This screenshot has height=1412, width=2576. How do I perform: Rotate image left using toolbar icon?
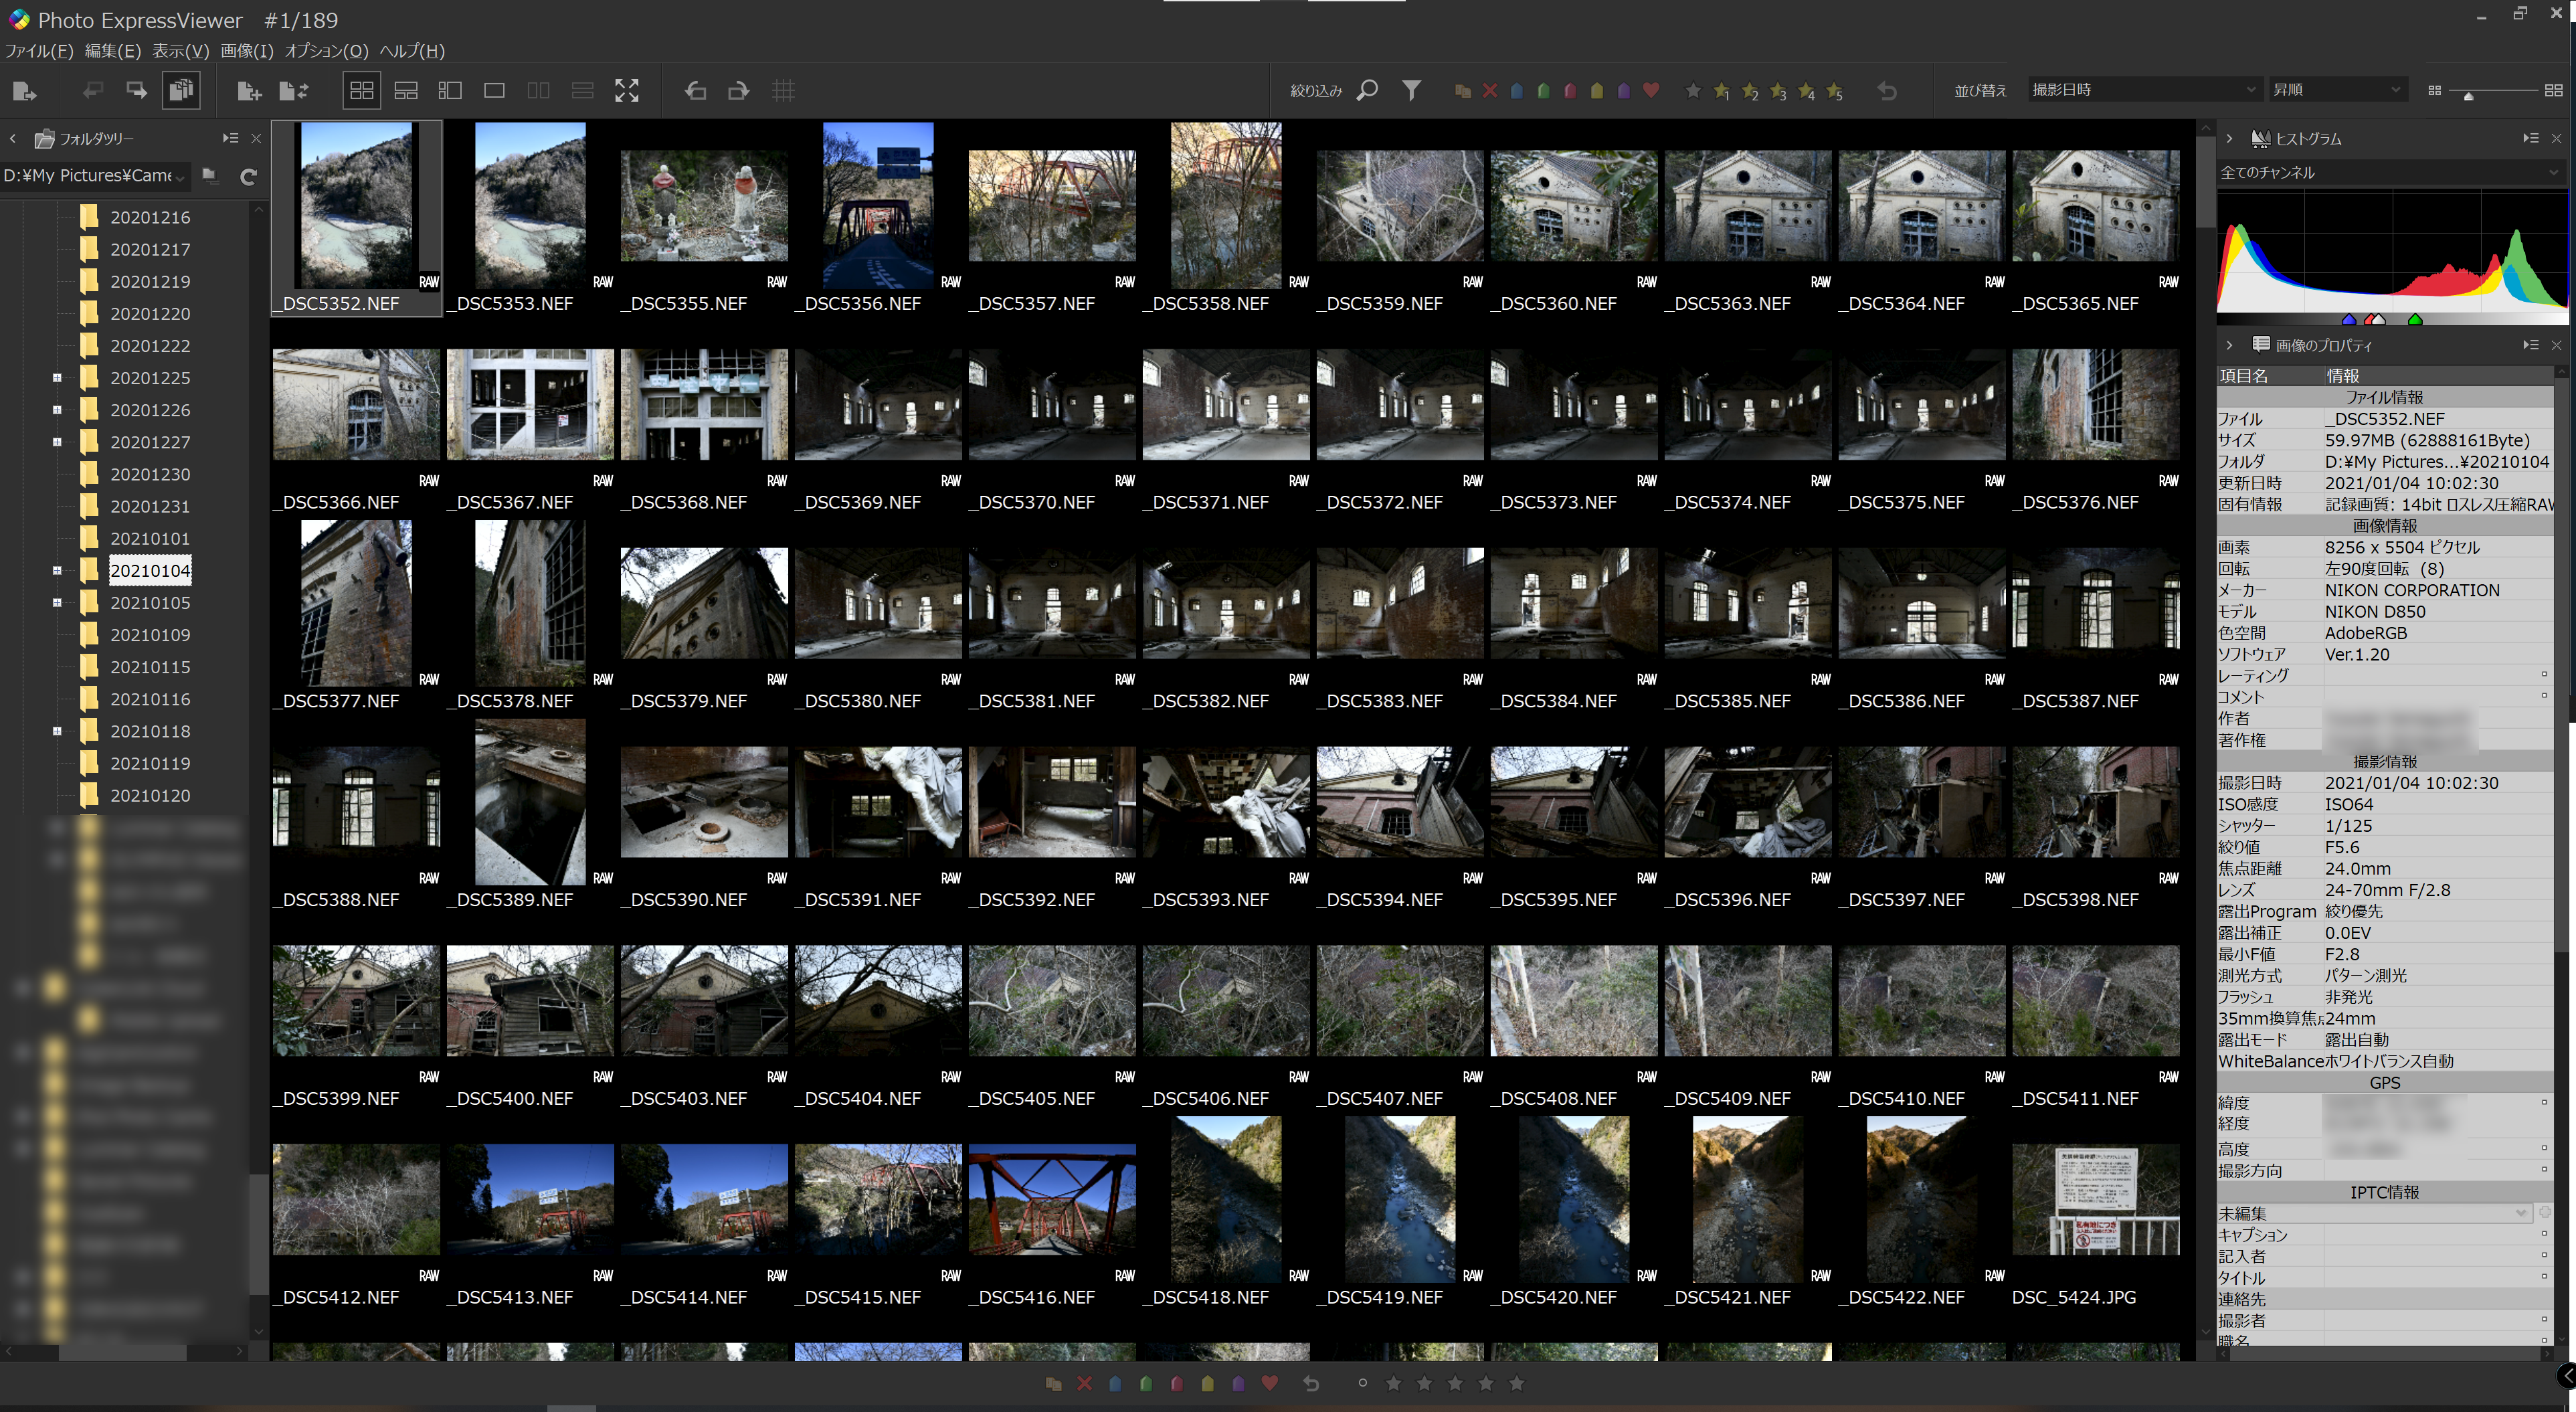pos(695,91)
